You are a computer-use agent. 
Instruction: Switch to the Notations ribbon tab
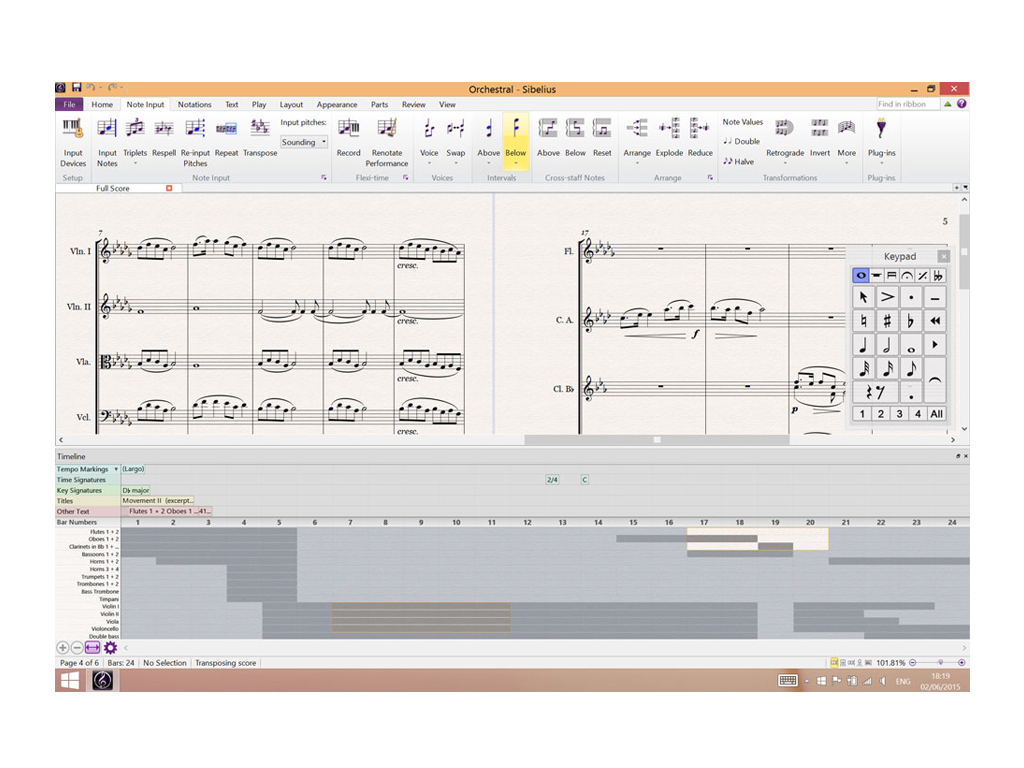click(194, 104)
